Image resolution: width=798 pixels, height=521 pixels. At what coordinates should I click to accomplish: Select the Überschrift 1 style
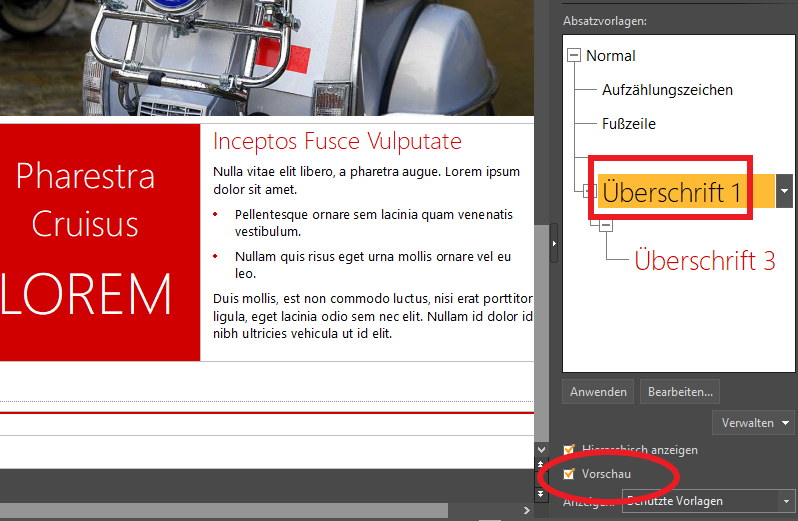(674, 191)
